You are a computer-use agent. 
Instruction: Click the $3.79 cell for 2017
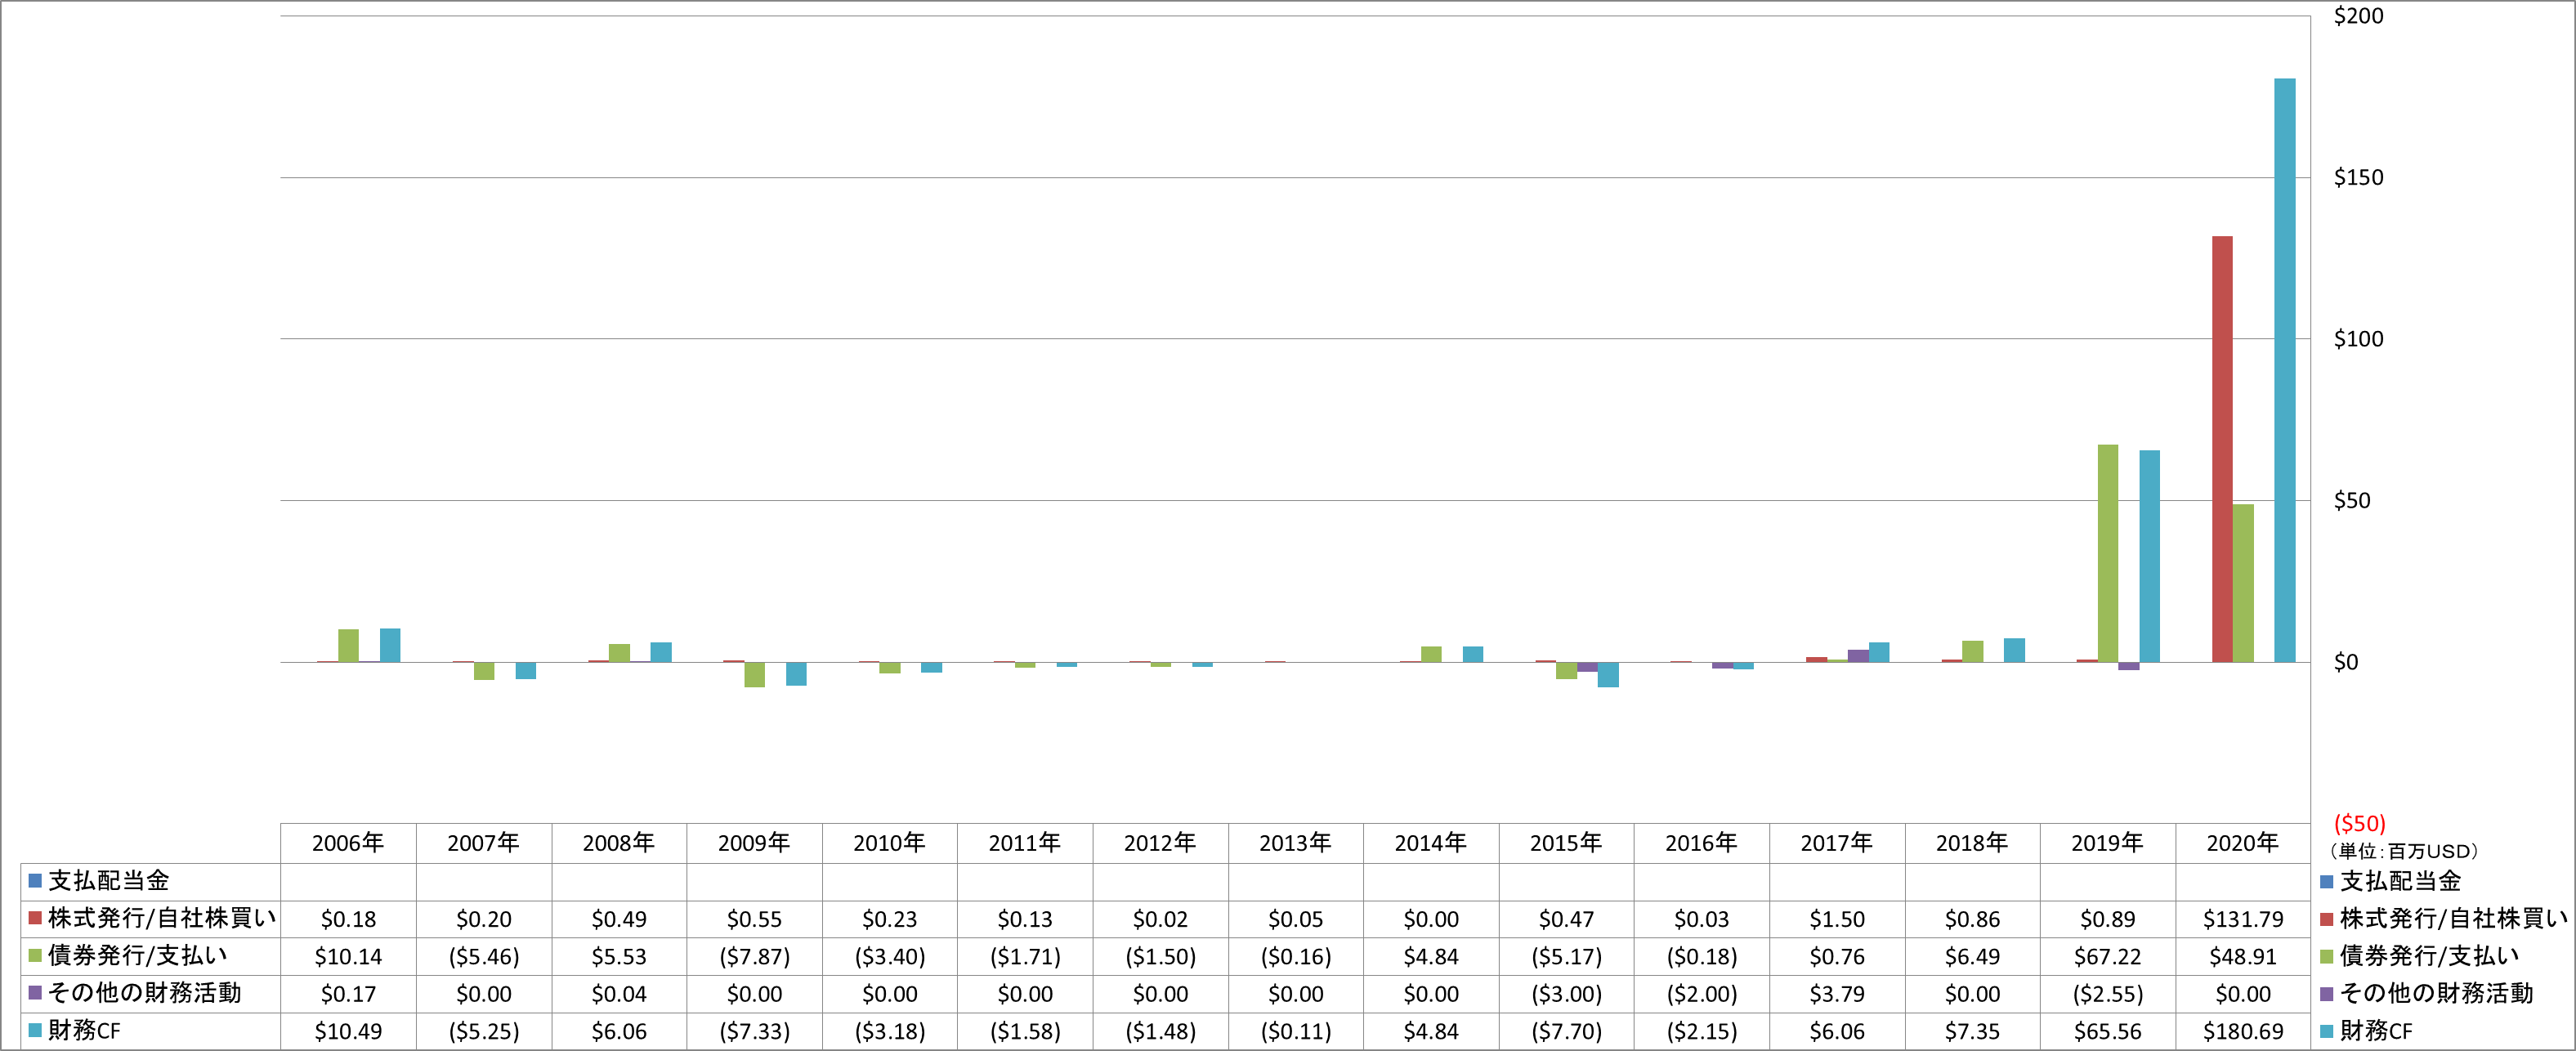[1837, 994]
